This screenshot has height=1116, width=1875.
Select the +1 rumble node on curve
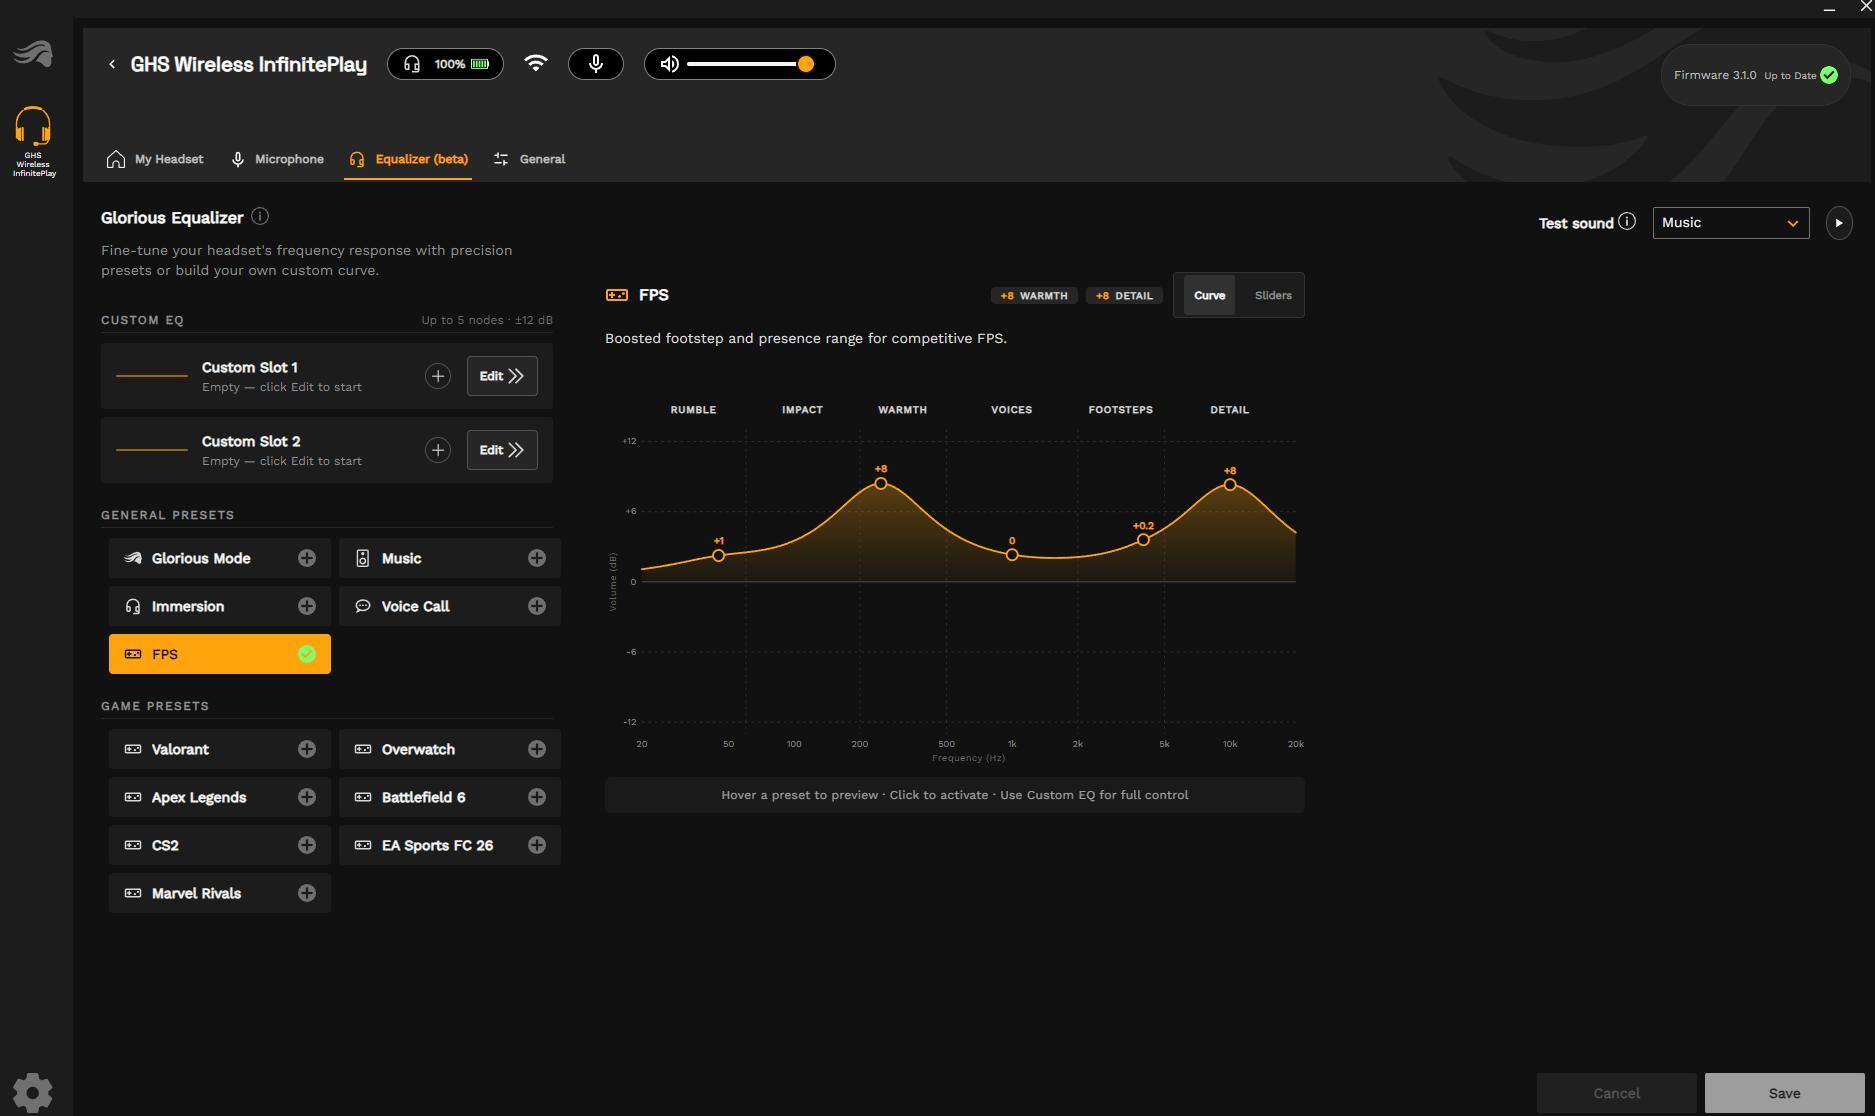[718, 555]
